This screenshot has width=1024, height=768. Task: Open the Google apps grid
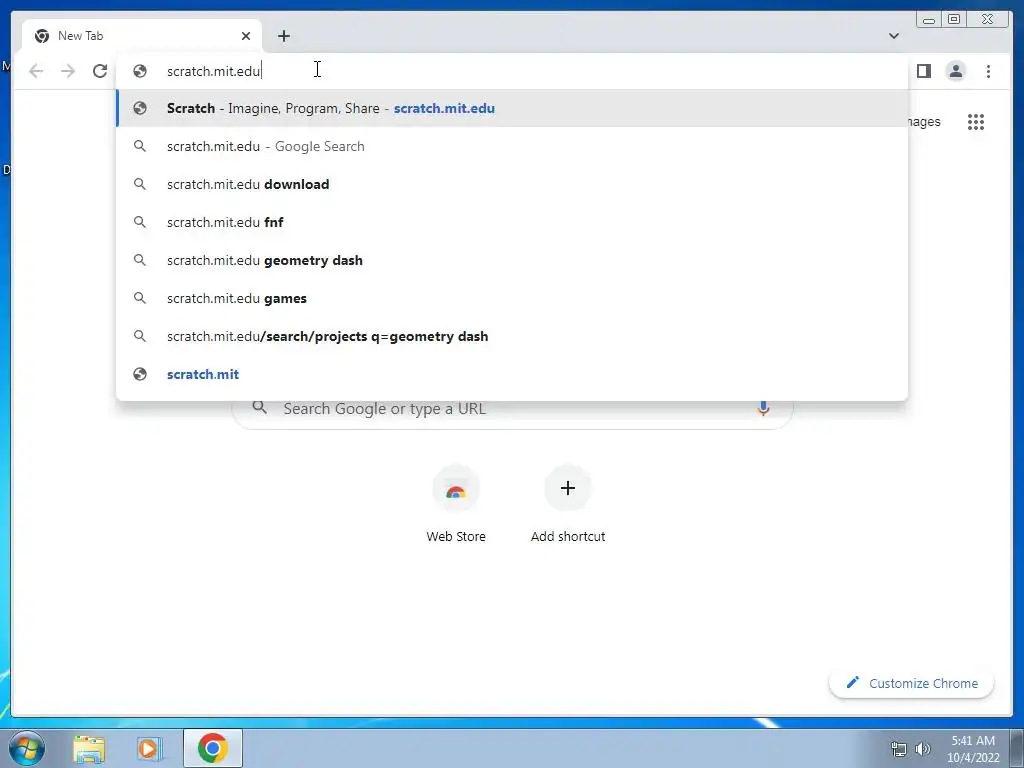pyautogui.click(x=976, y=122)
